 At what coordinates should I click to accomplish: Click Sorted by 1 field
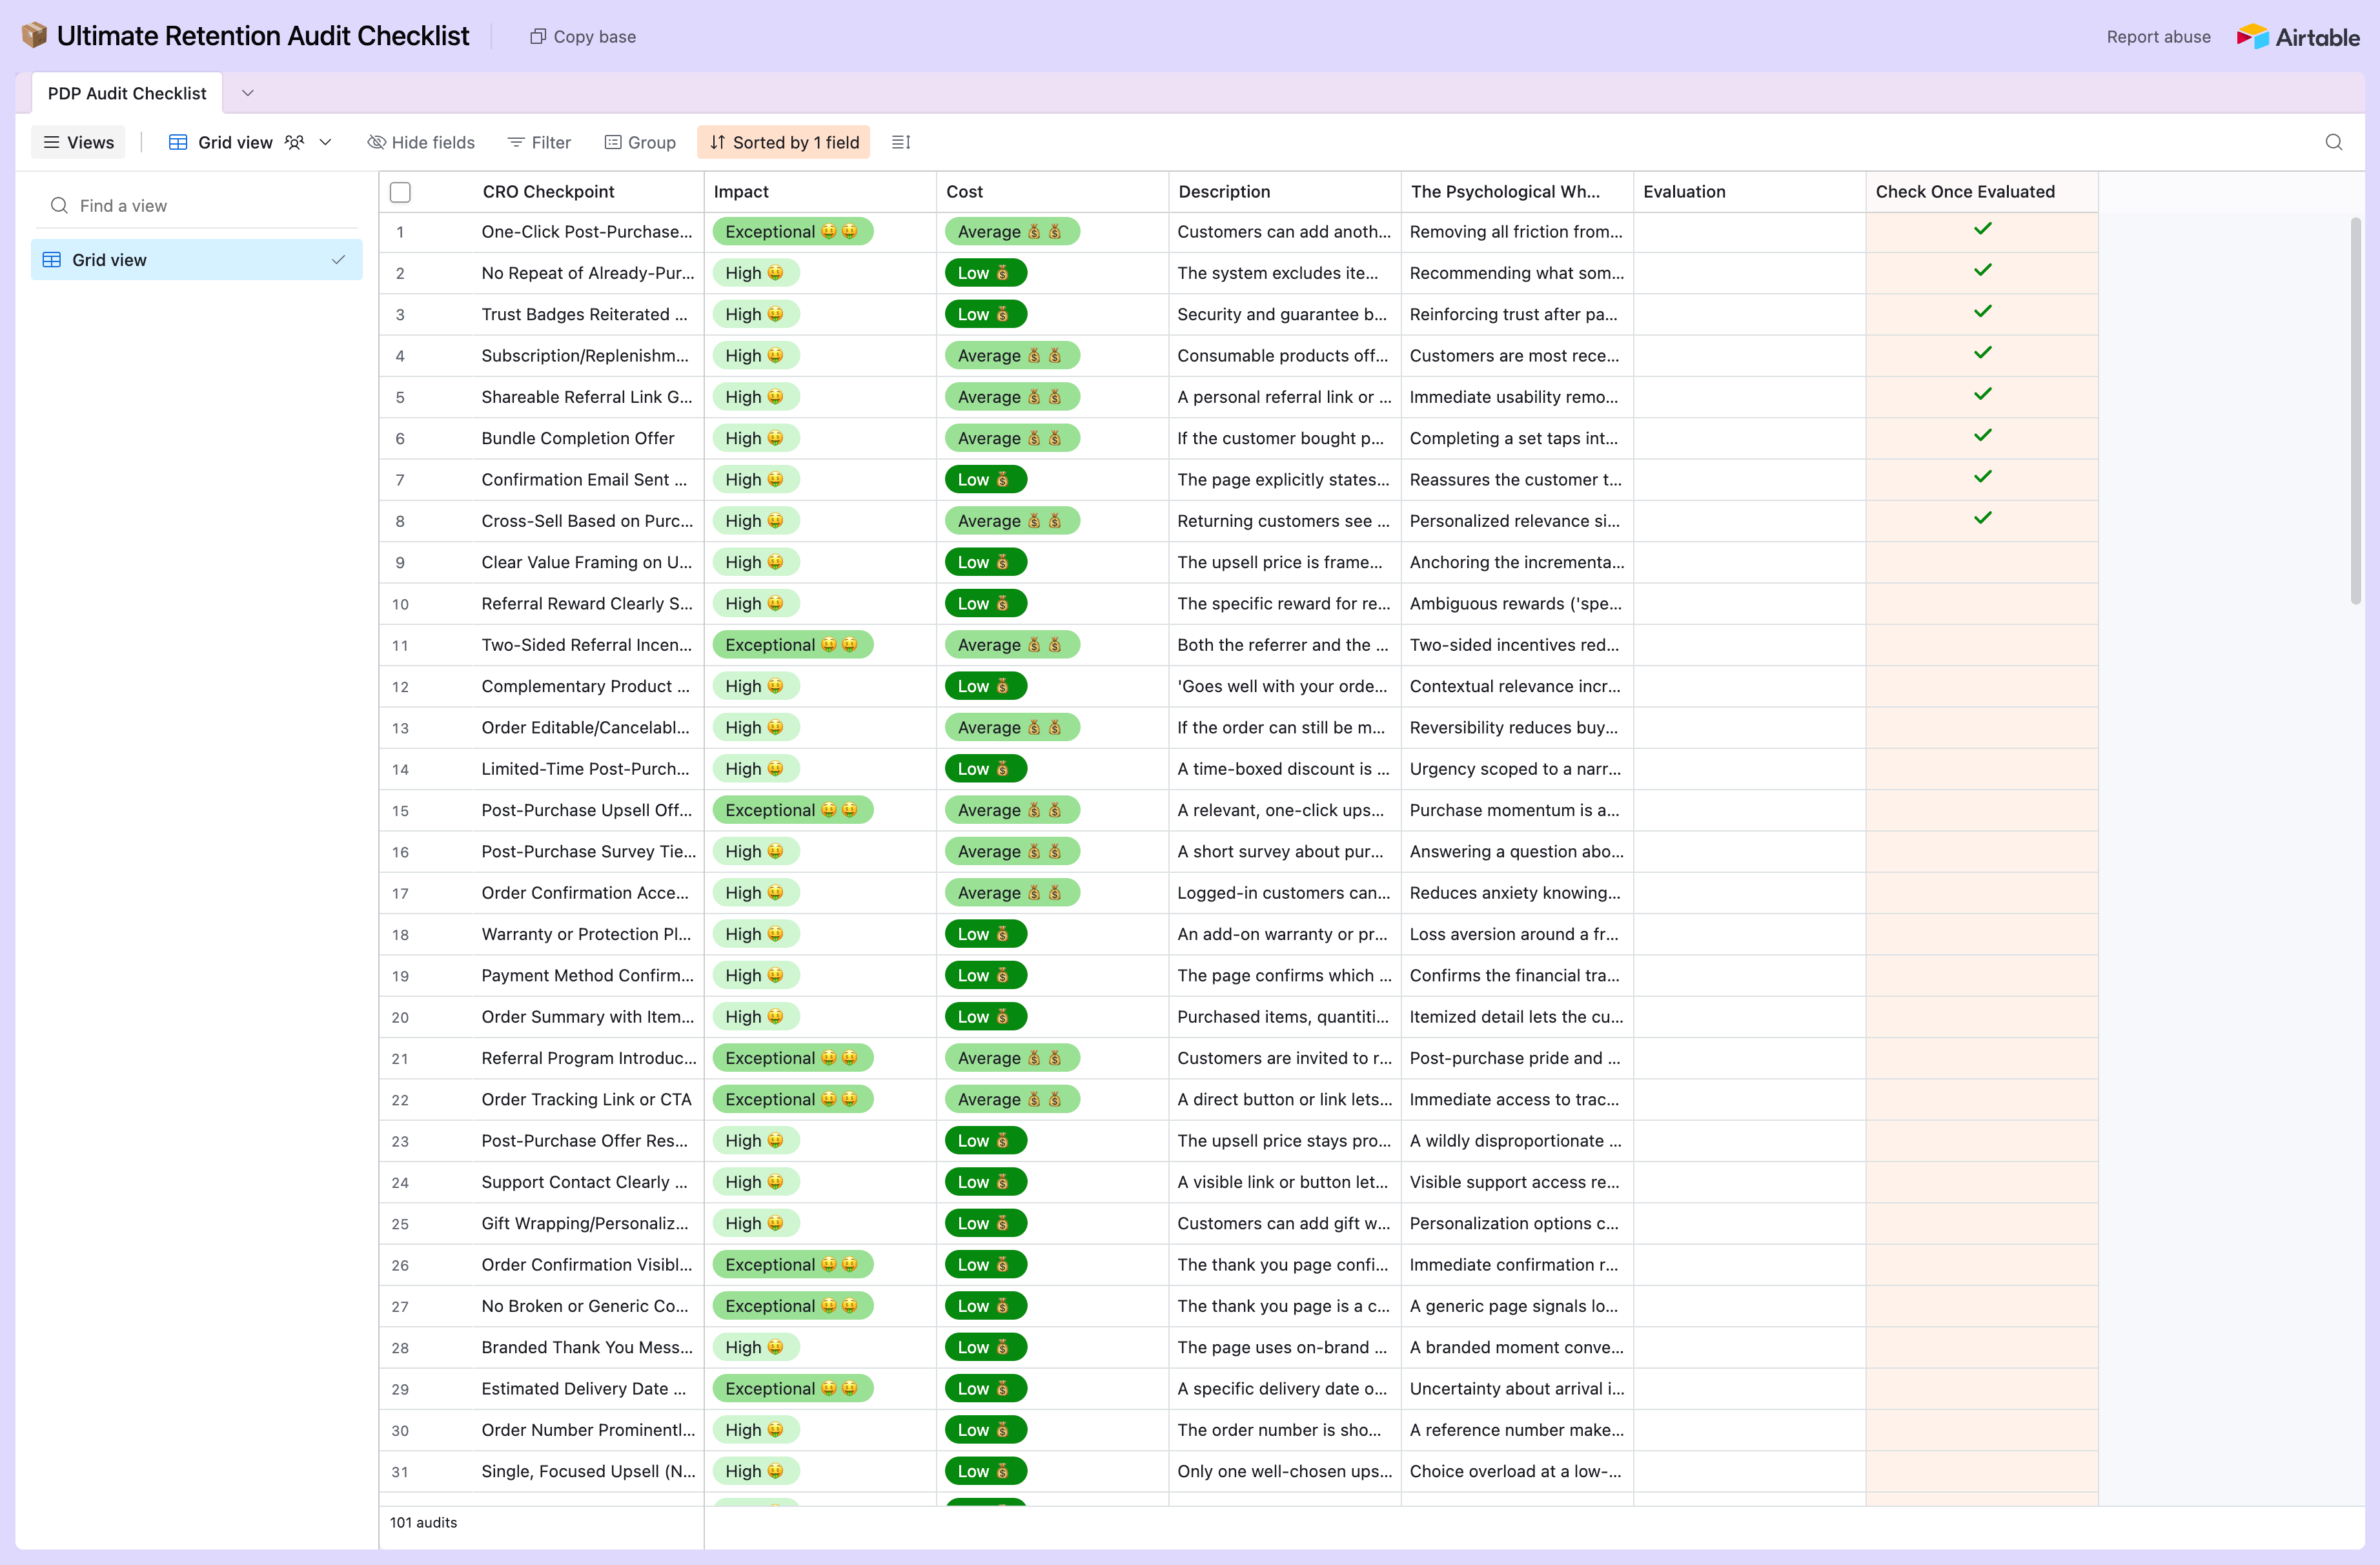point(784,142)
